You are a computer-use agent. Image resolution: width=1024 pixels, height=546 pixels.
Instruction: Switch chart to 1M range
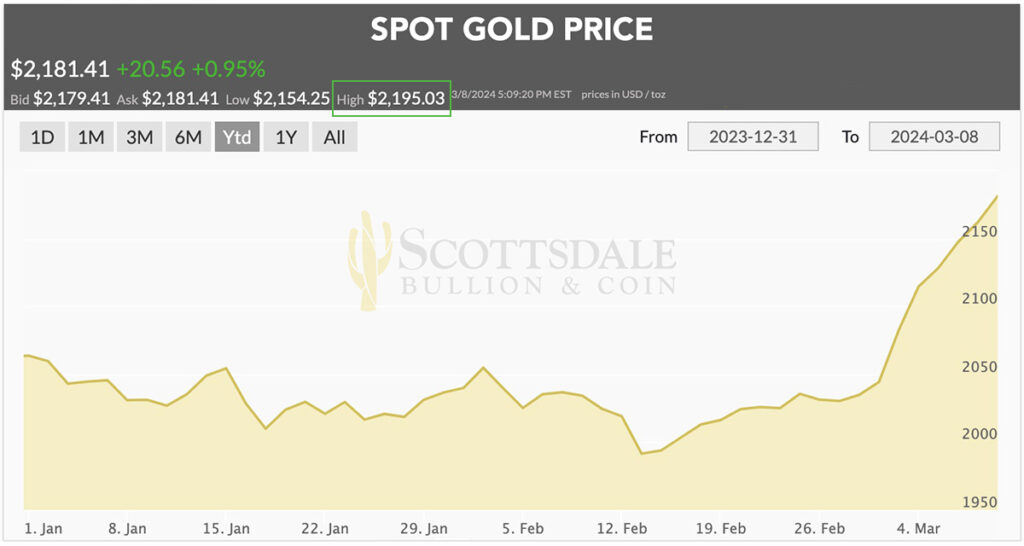pyautogui.click(x=91, y=137)
